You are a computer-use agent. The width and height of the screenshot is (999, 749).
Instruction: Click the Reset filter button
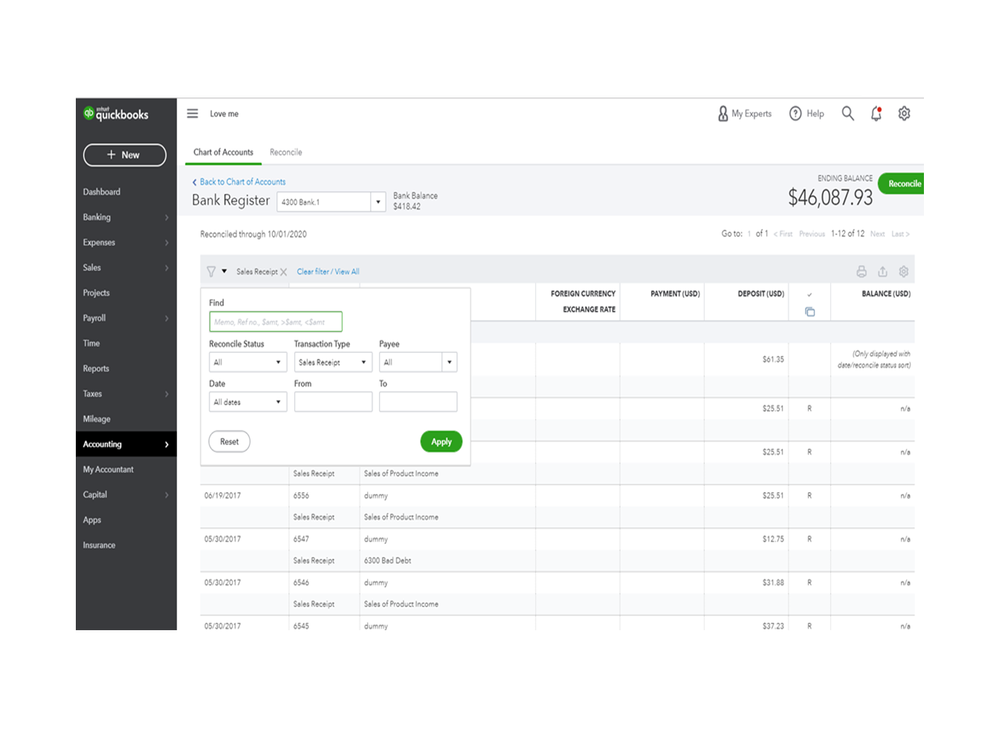[229, 441]
